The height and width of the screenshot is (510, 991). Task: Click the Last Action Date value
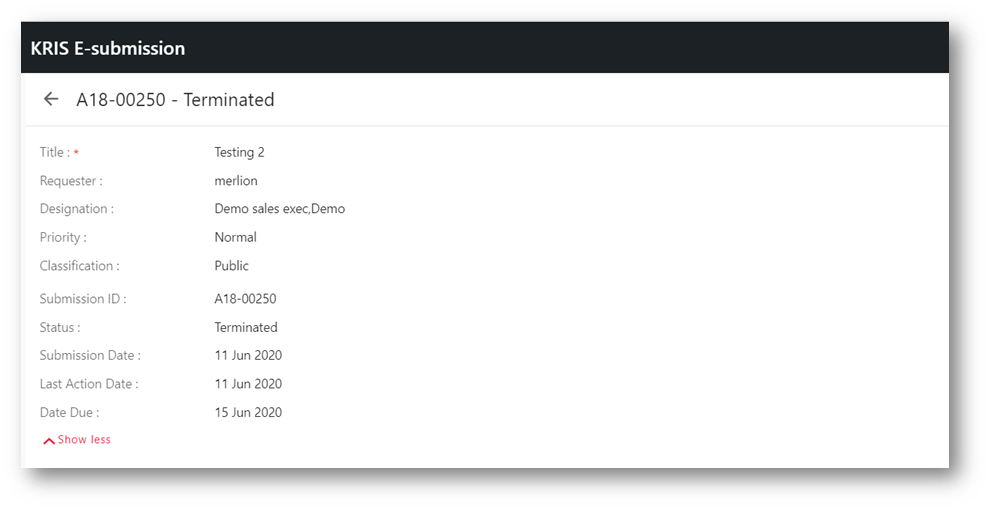pos(248,384)
